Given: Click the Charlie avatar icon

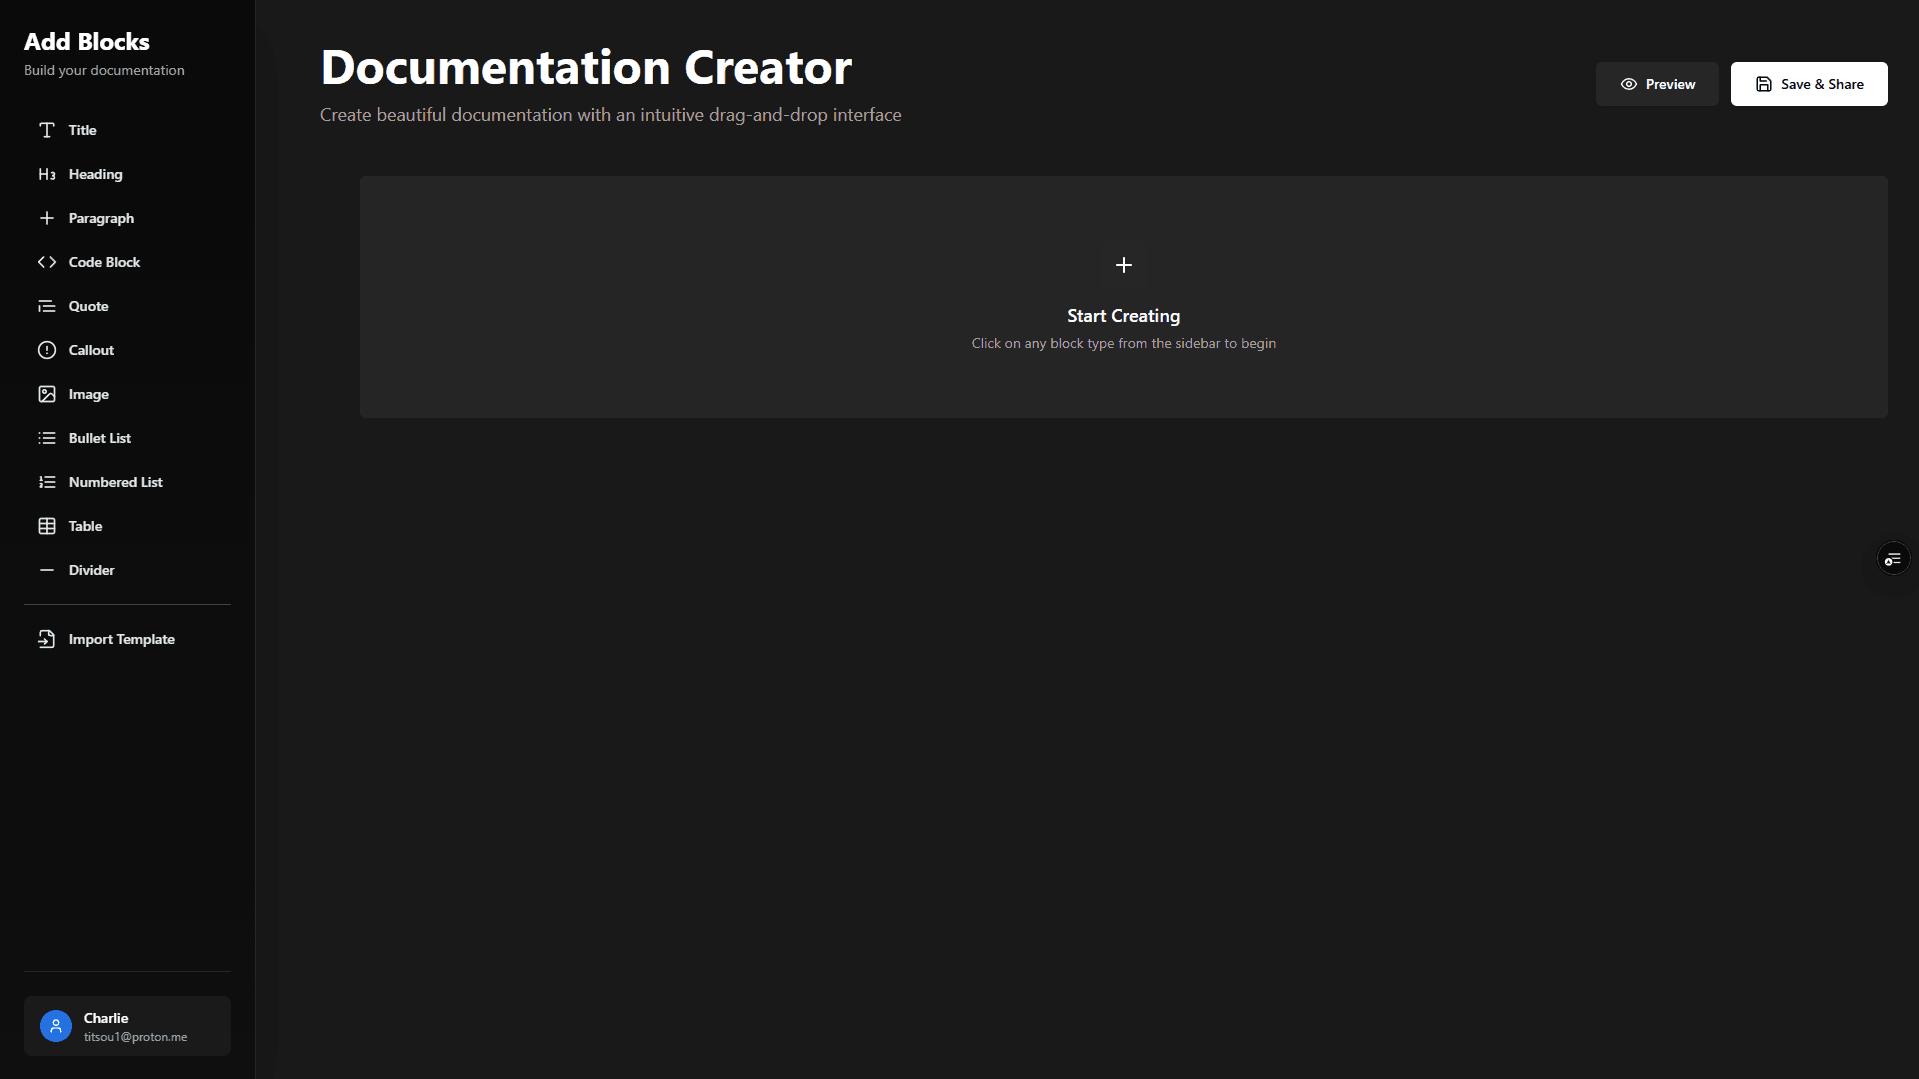Looking at the screenshot, I should (x=55, y=1025).
